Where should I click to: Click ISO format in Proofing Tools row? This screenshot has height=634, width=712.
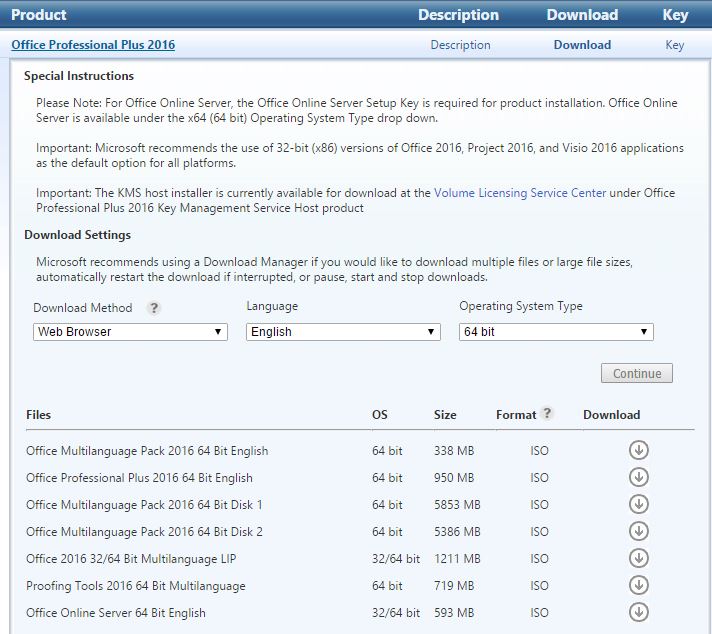(x=539, y=586)
